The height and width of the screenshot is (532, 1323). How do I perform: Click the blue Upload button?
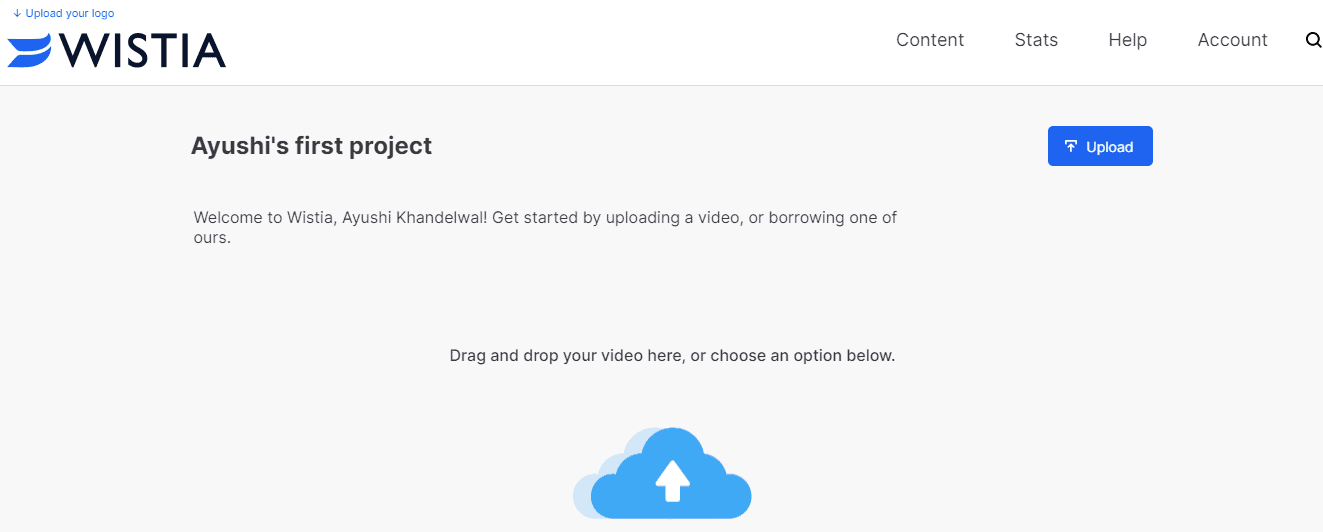[x=1100, y=146]
